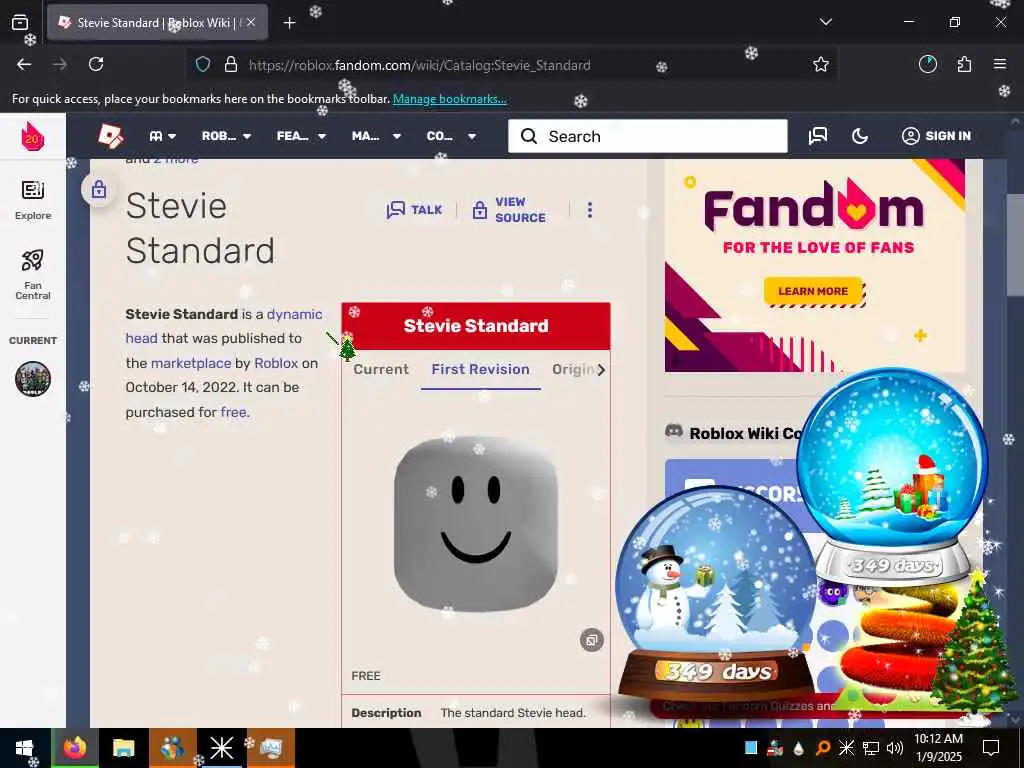Switch to the Original infobox tab

573,369
